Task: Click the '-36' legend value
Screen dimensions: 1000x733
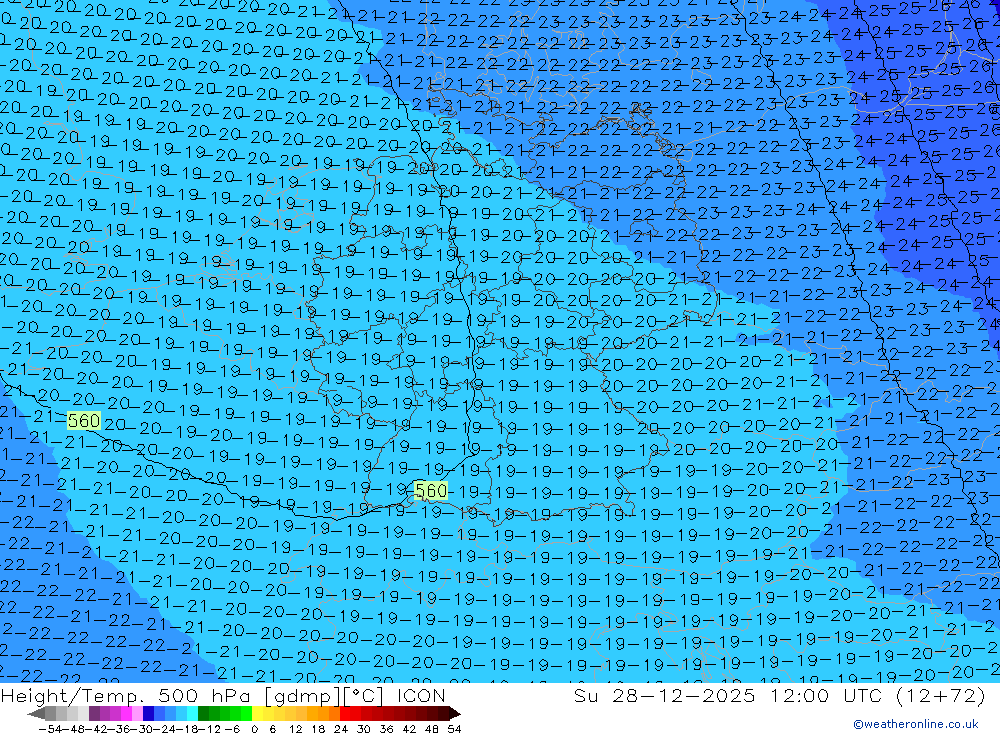Action: point(119,729)
